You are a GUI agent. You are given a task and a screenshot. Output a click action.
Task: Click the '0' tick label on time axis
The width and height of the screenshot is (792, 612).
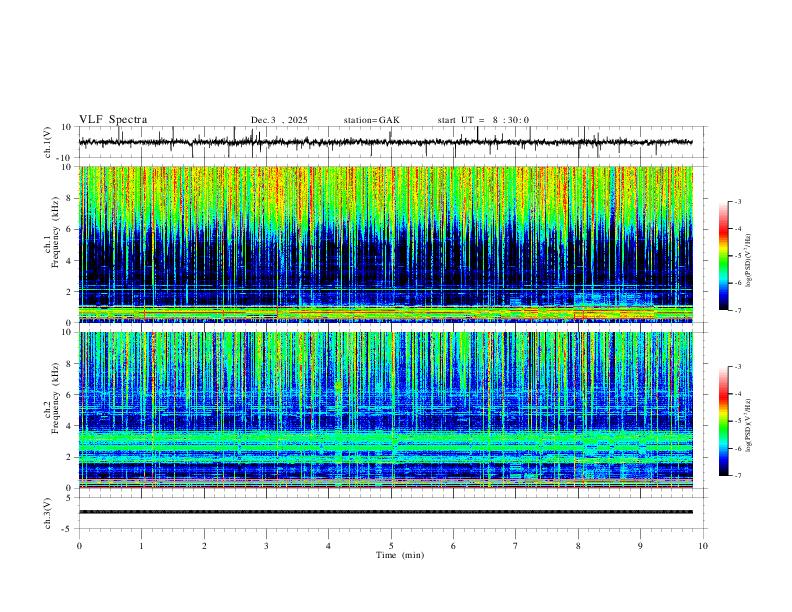[x=79, y=546]
